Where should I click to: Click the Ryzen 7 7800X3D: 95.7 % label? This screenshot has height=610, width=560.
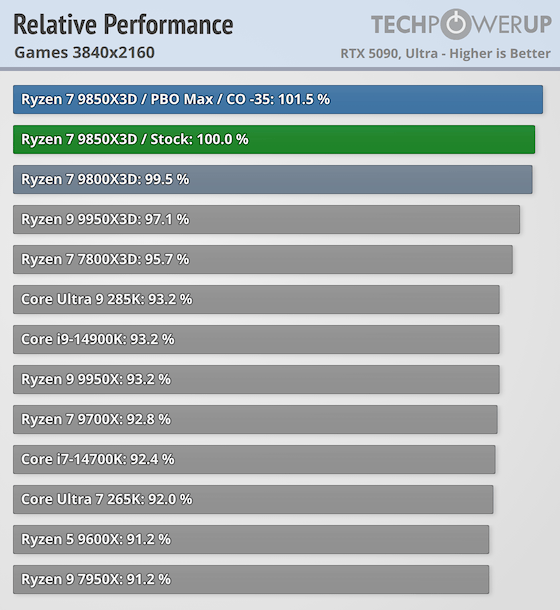(105, 259)
